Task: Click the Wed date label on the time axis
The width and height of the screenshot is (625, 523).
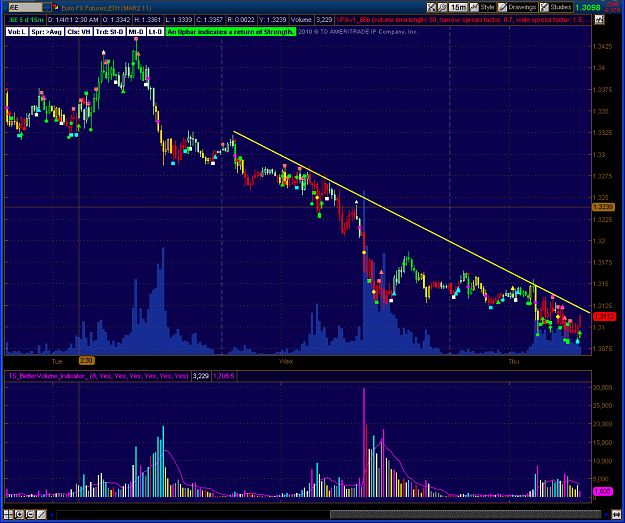Action: click(x=286, y=362)
